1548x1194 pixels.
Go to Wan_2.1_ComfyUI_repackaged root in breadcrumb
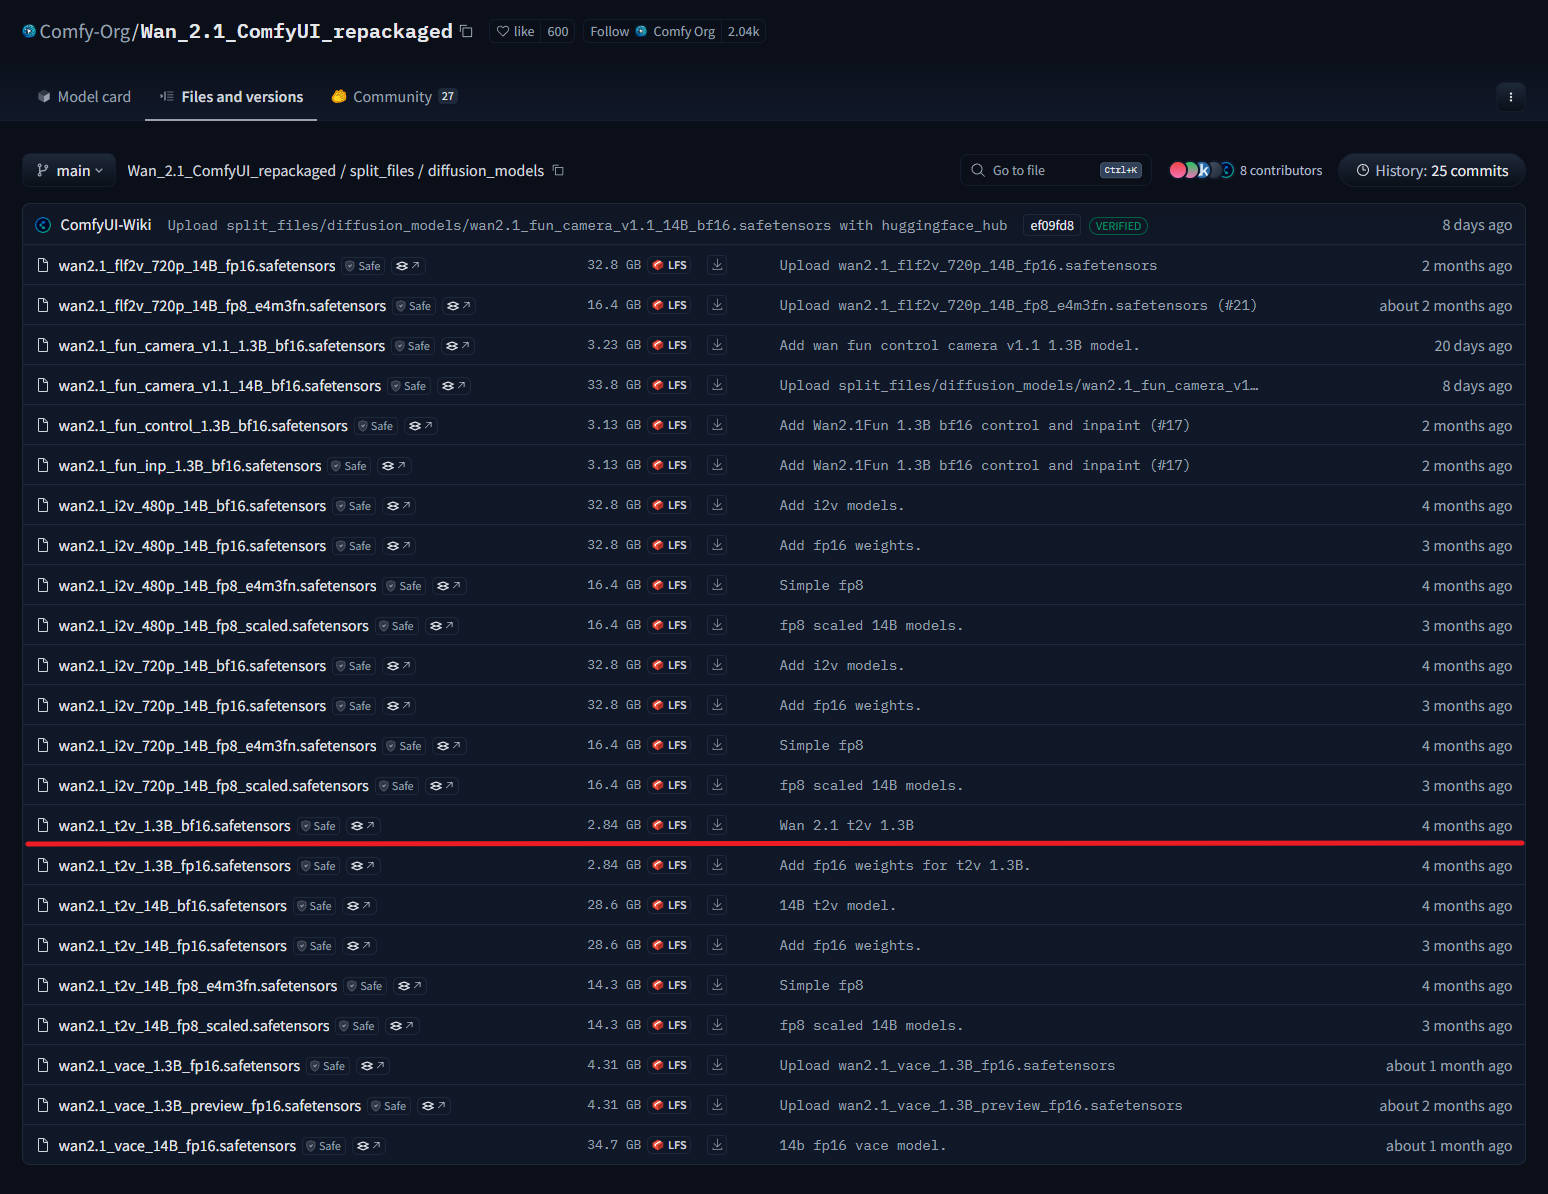coord(231,171)
